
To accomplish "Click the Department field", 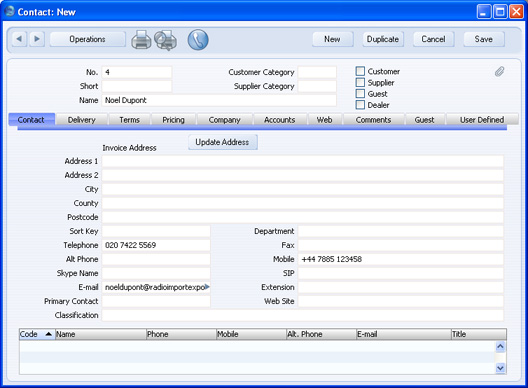I will [x=401, y=231].
